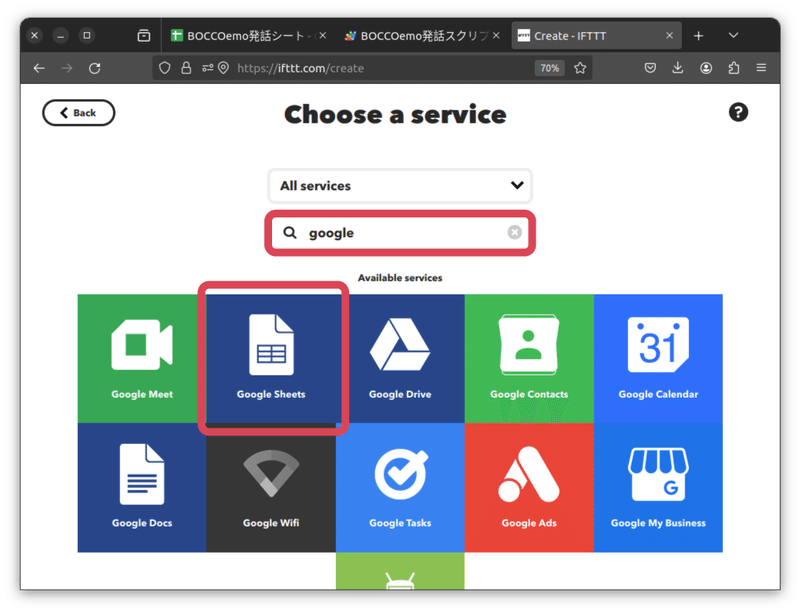Click the search magnifier icon
800x612 pixels.
(290, 233)
